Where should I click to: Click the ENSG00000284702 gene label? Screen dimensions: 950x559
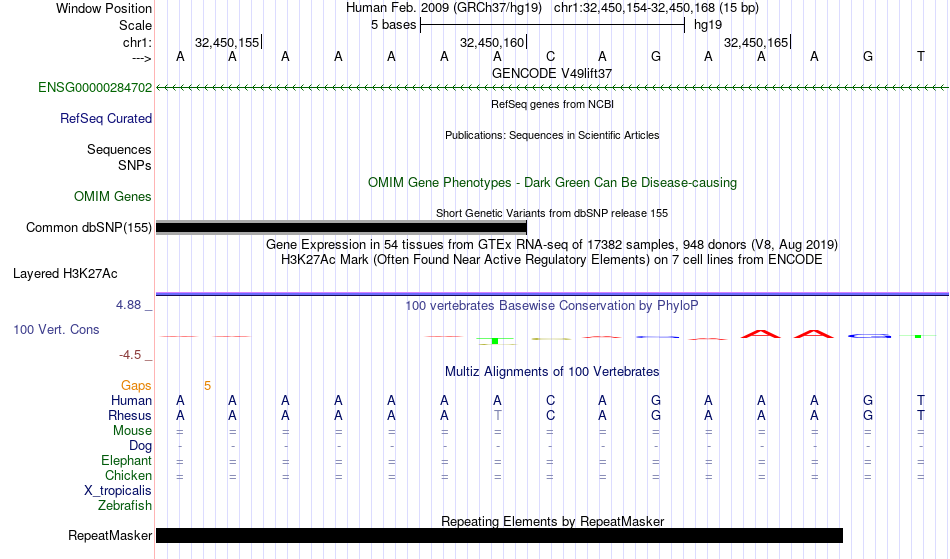click(x=95, y=87)
